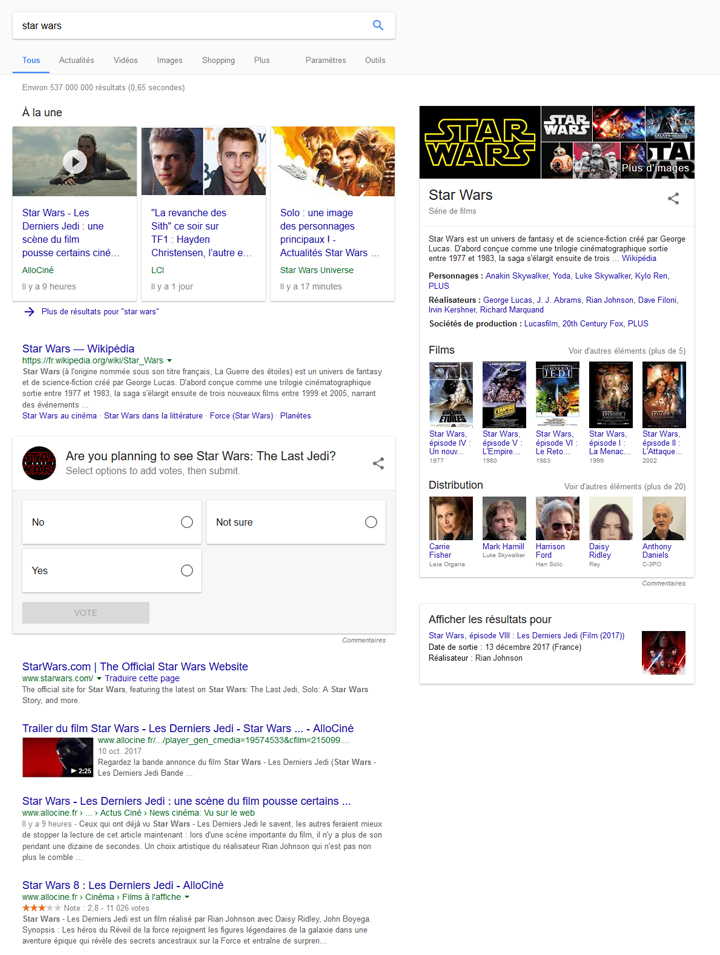720x955 pixels.
Task: Show more Films elements (plus de 5)
Action: (x=627, y=351)
